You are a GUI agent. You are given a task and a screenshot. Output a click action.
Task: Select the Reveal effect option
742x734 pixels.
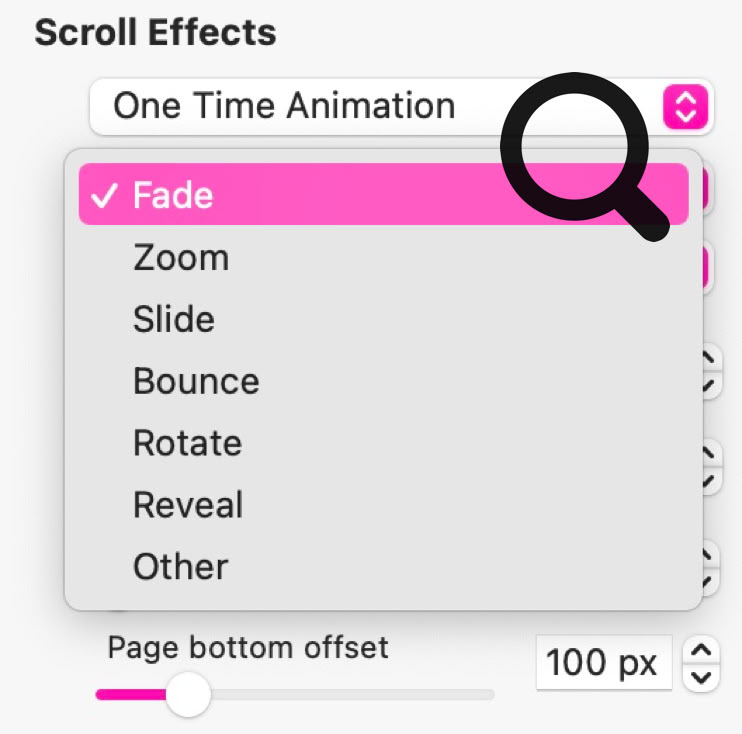(188, 505)
